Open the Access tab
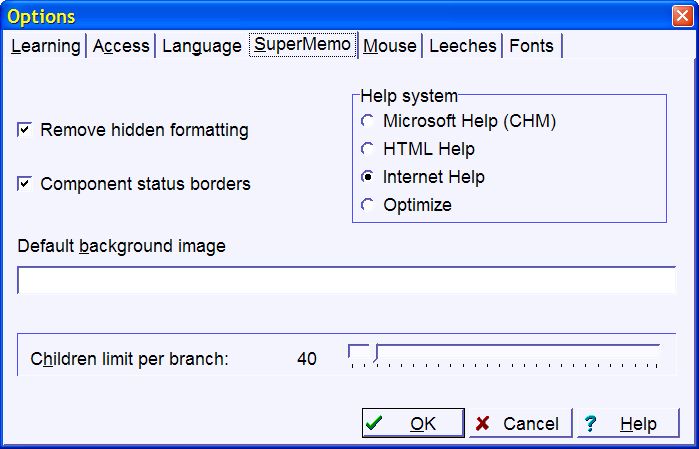 point(121,45)
